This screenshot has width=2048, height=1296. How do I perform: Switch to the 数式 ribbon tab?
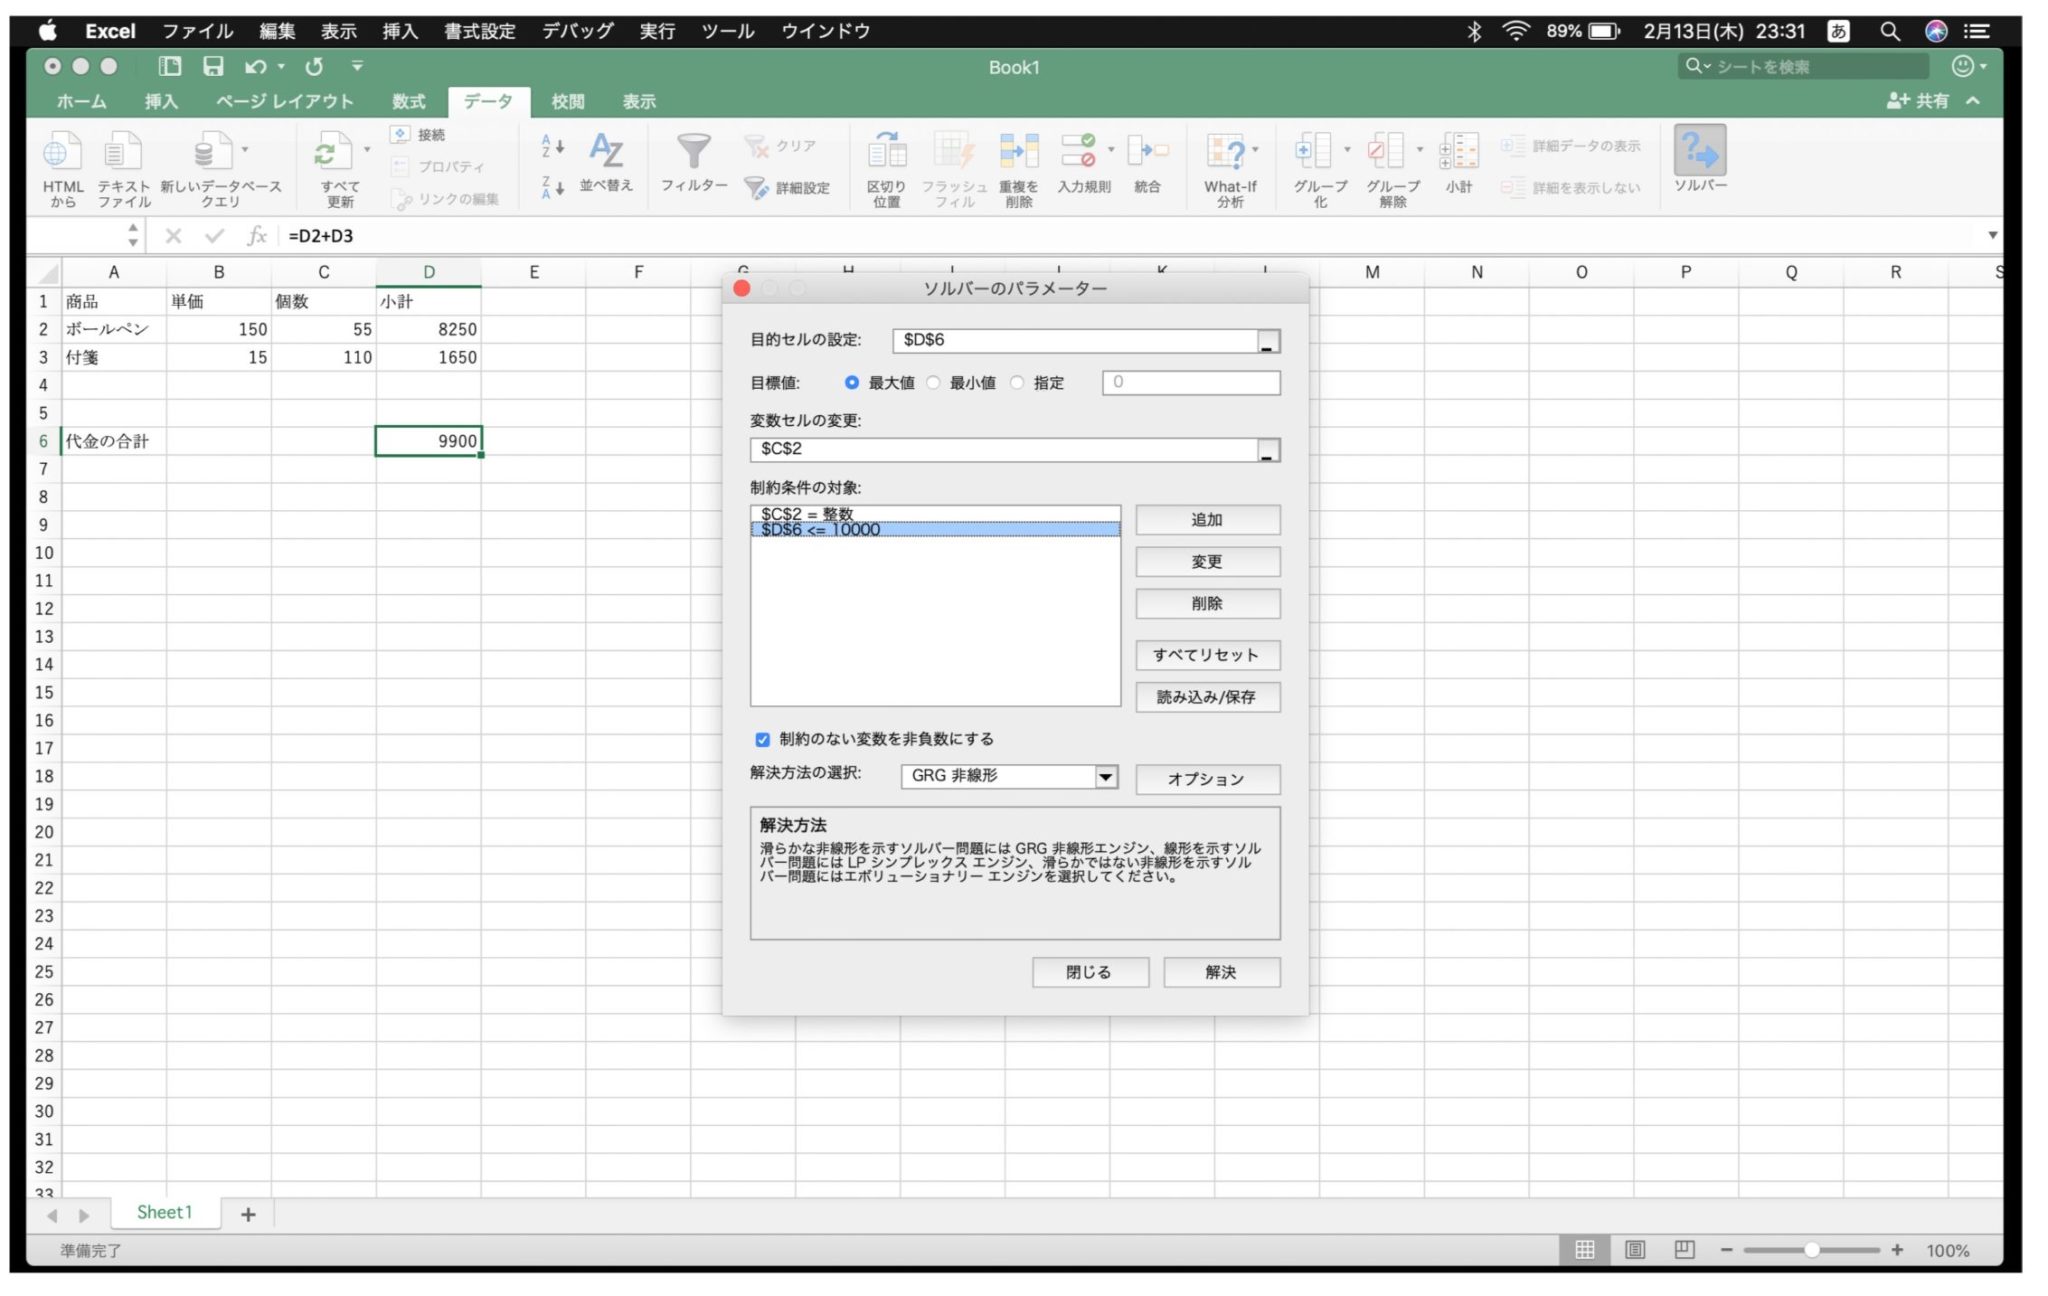408,102
